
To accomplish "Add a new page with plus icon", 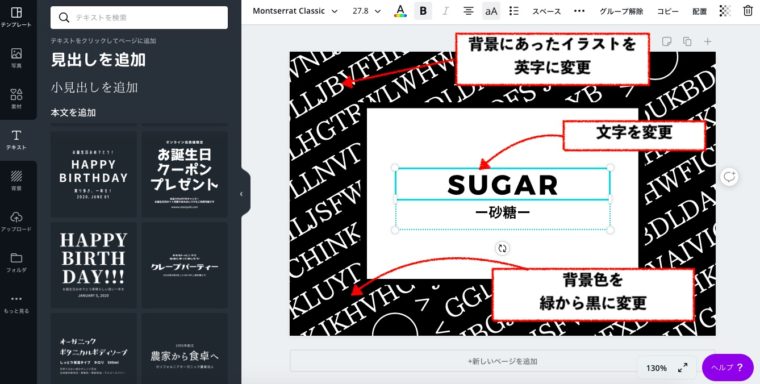I will (708, 42).
